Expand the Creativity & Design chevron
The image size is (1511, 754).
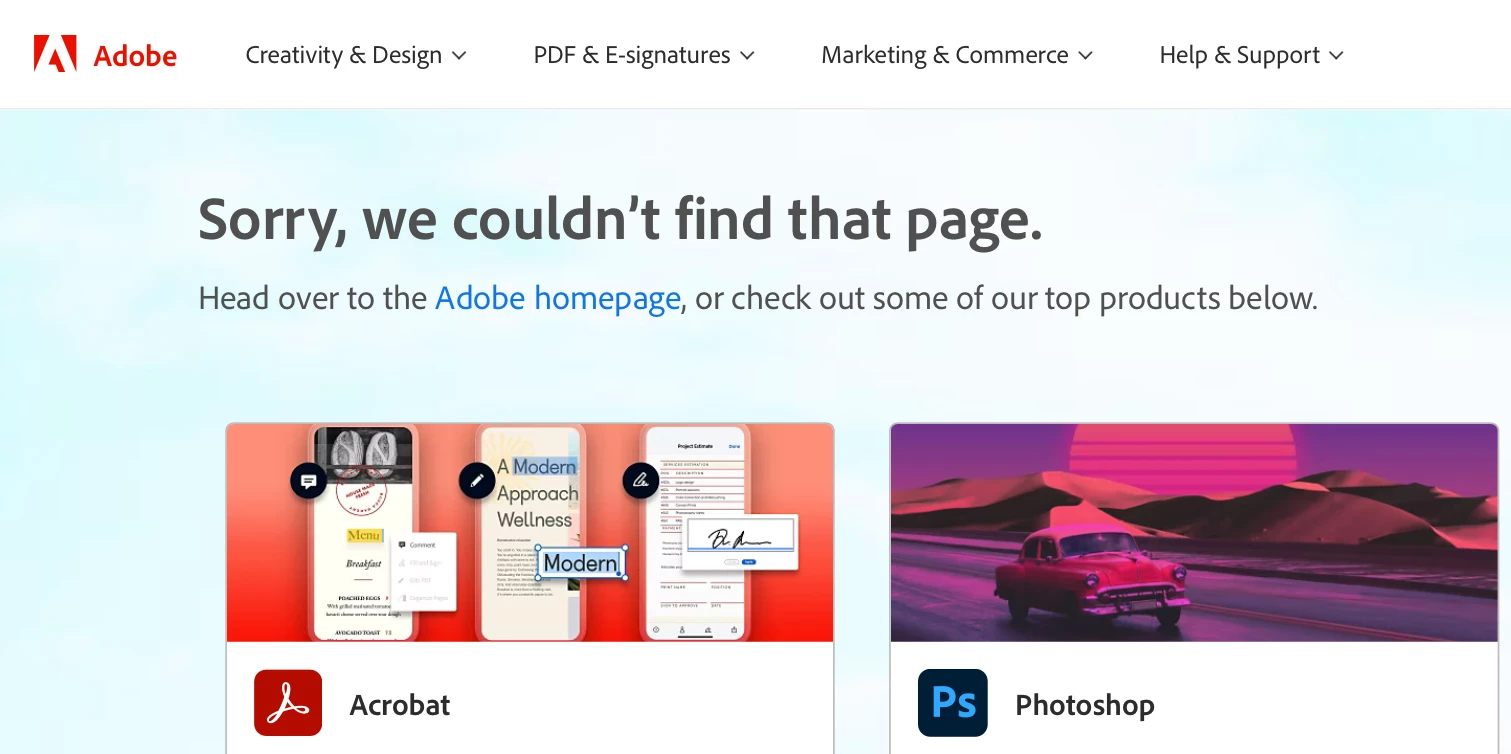click(x=459, y=56)
